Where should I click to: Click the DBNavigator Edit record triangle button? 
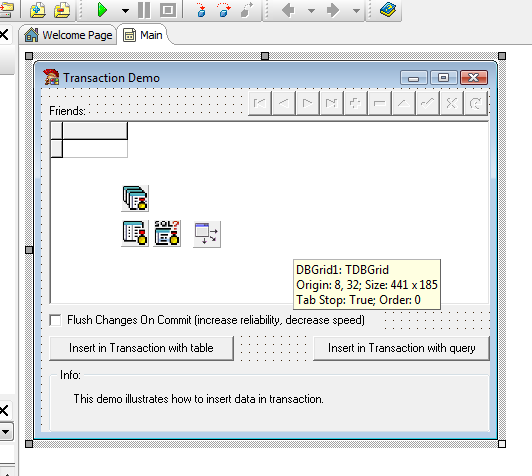(x=403, y=103)
